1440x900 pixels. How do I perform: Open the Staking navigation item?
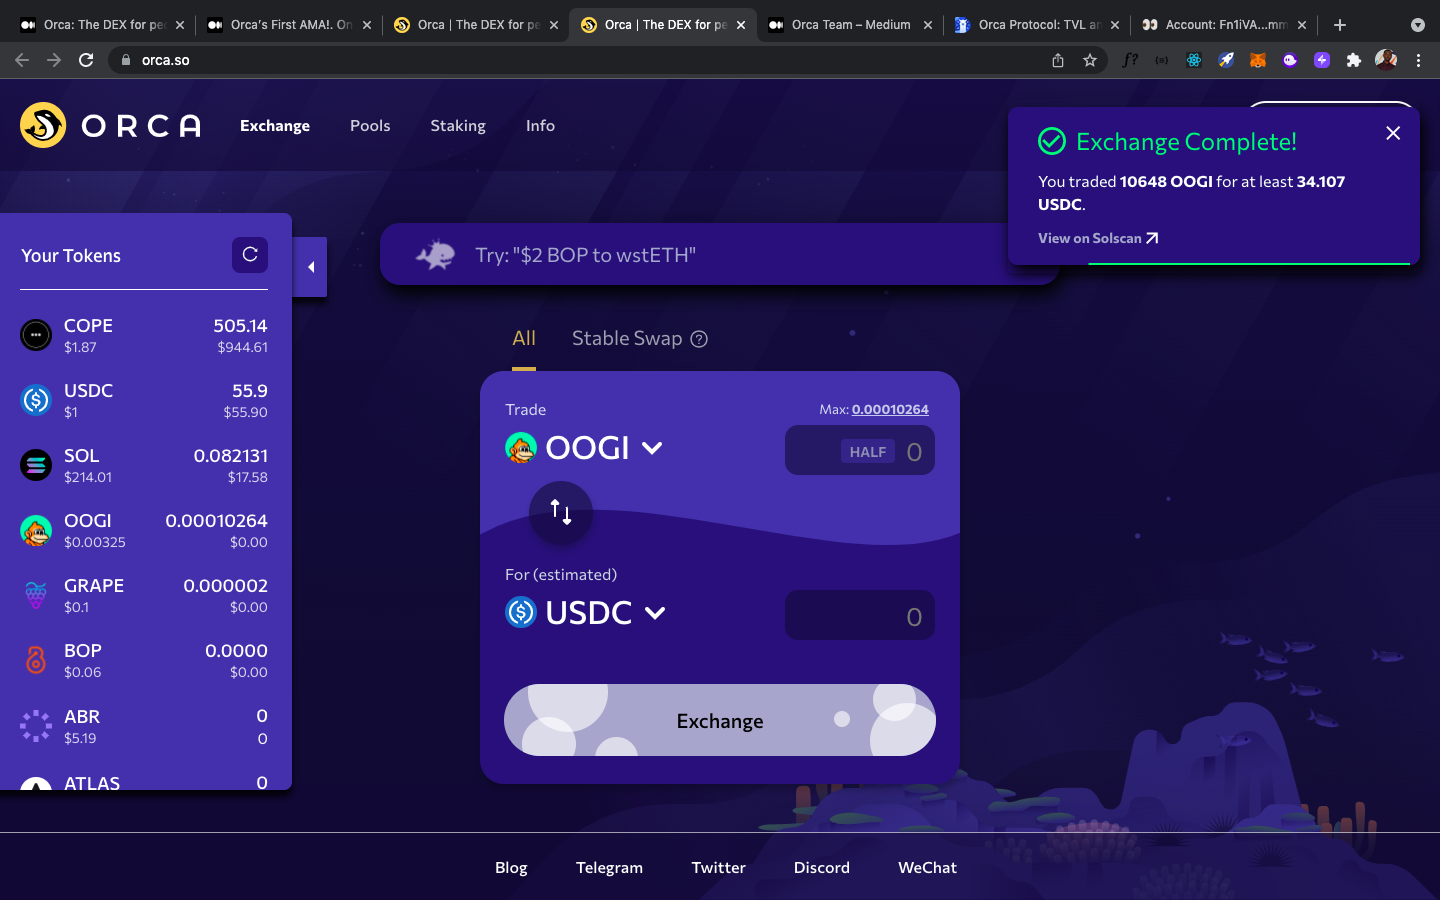tap(458, 125)
